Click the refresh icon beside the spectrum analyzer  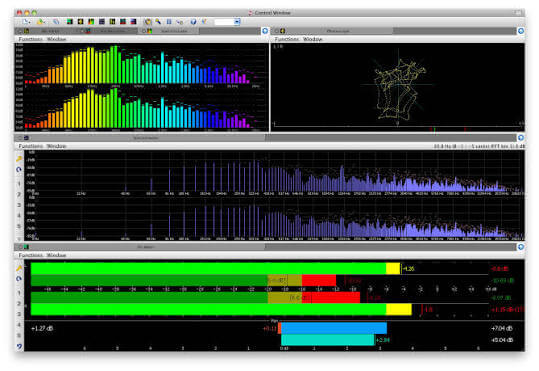click(19, 170)
